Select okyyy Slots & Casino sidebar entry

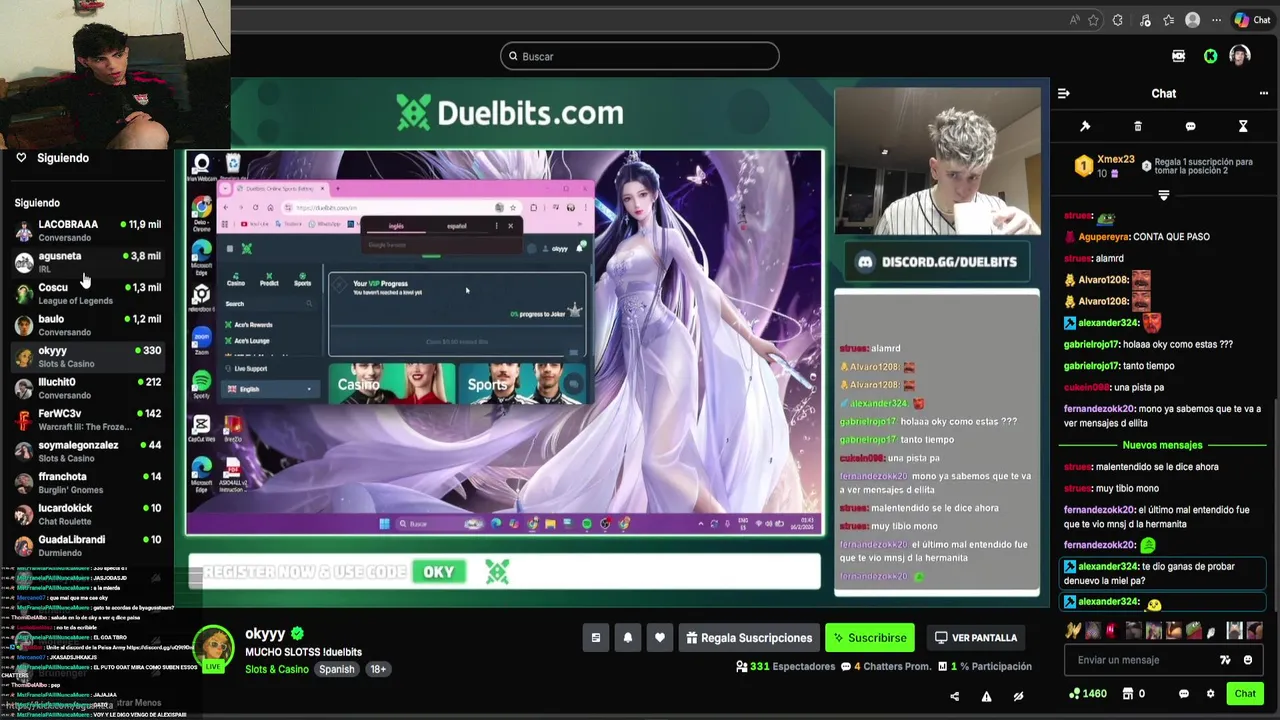coord(88,356)
